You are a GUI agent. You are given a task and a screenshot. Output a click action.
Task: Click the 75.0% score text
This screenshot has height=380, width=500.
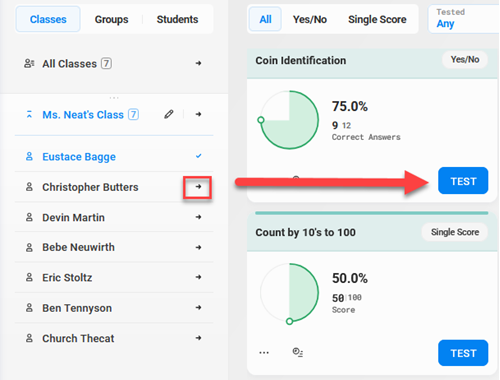(x=350, y=106)
